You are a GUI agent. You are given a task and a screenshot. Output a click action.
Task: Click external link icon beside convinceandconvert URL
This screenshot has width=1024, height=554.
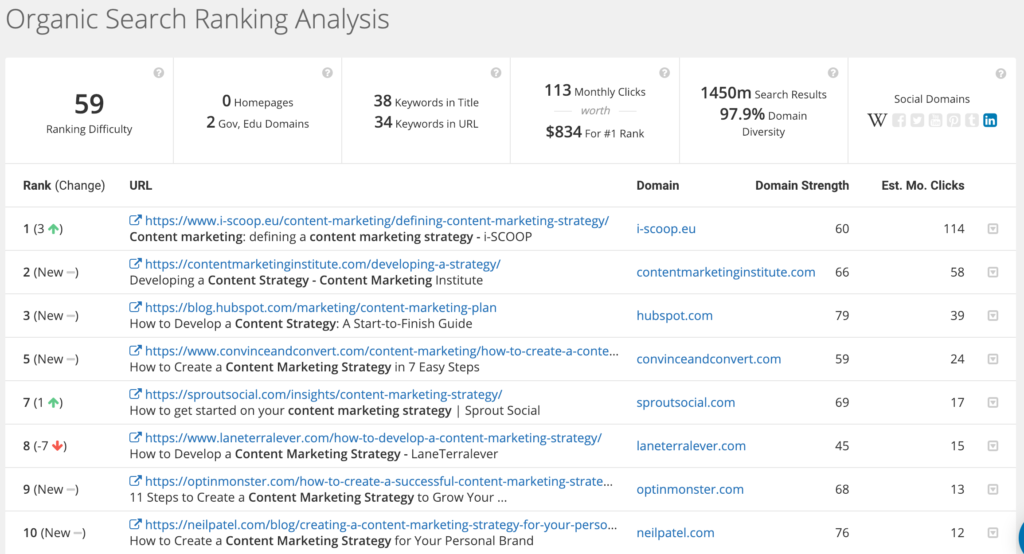click(135, 351)
